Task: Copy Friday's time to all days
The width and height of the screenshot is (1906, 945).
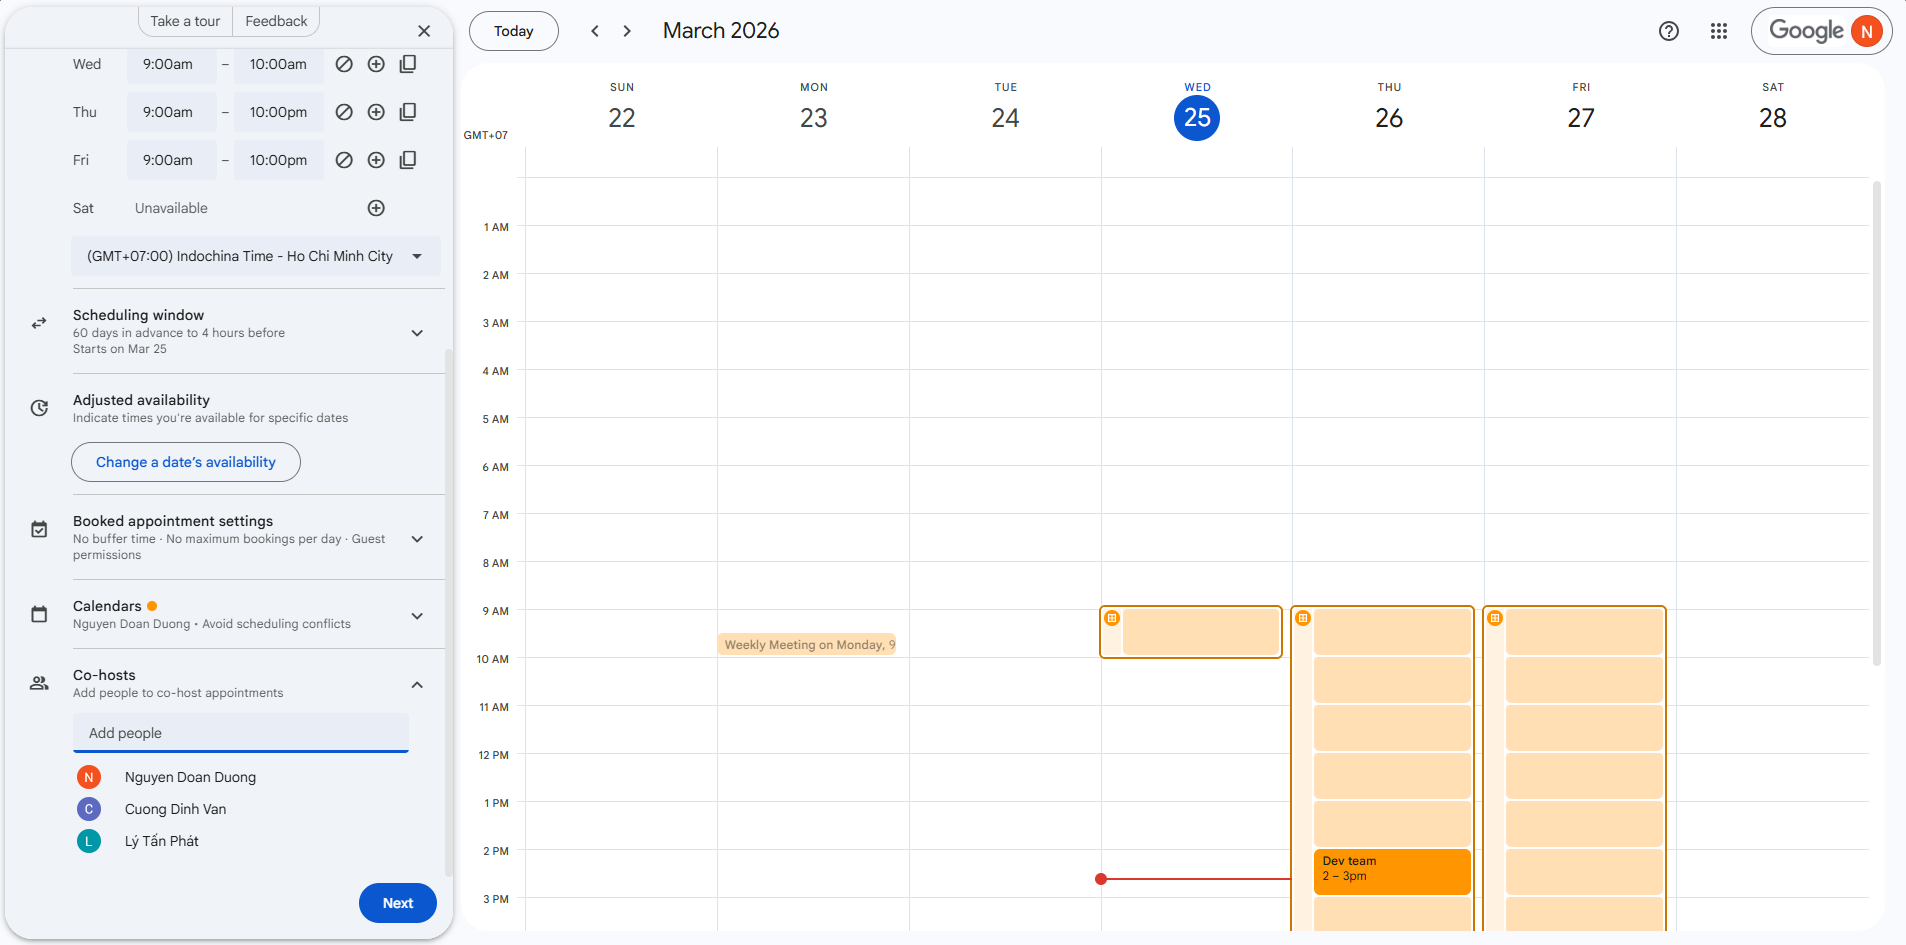Action: [408, 160]
